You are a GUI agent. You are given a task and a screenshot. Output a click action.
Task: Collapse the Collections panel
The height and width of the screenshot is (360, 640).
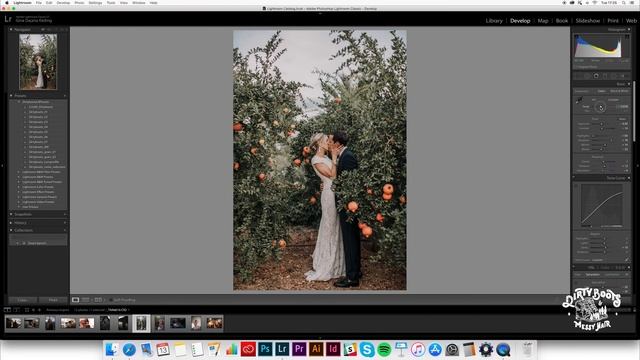[x=11, y=230]
